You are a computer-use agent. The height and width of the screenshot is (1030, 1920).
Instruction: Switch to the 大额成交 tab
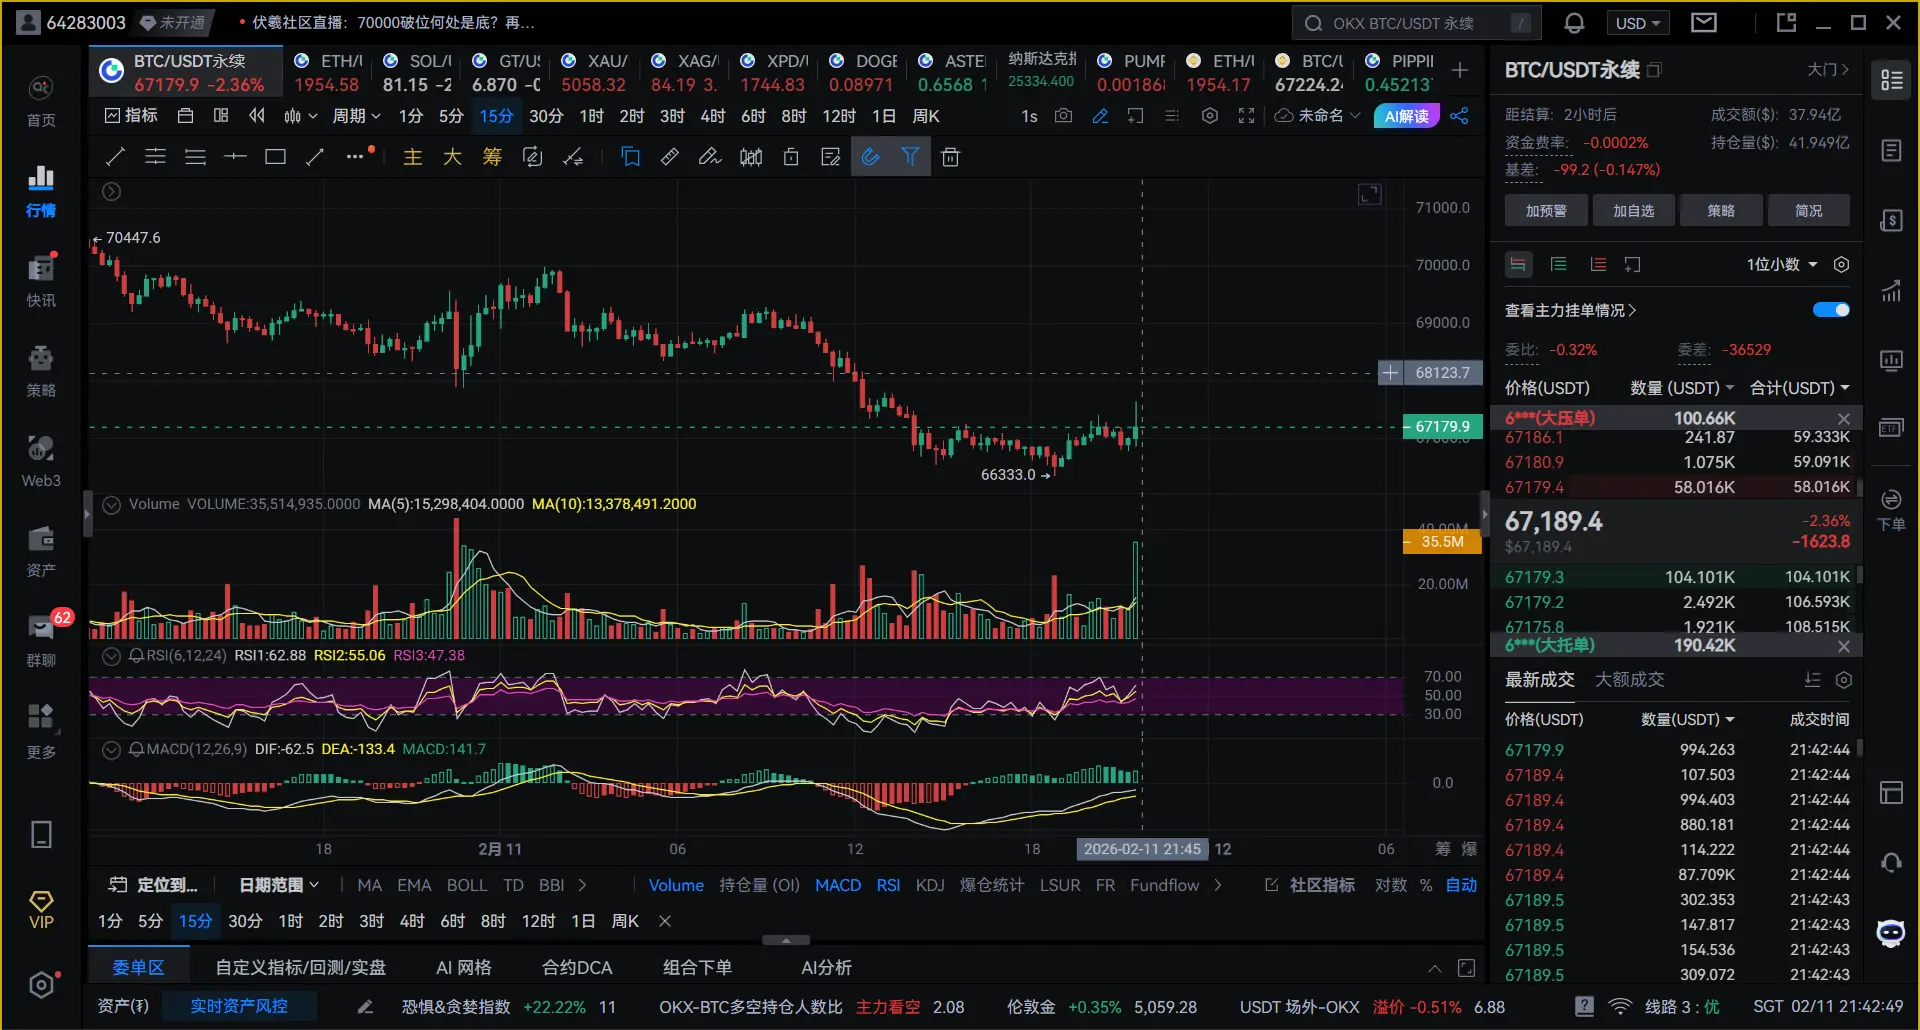(x=1629, y=680)
